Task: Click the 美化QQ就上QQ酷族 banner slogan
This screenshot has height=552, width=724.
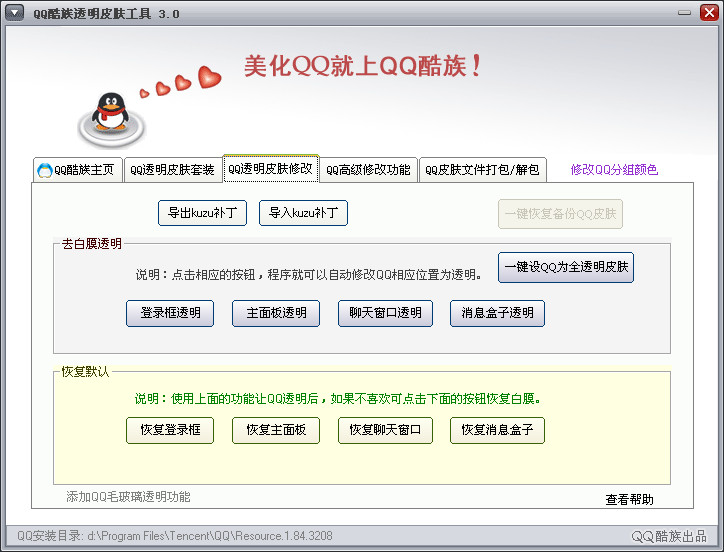Action: pyautogui.click(x=363, y=66)
